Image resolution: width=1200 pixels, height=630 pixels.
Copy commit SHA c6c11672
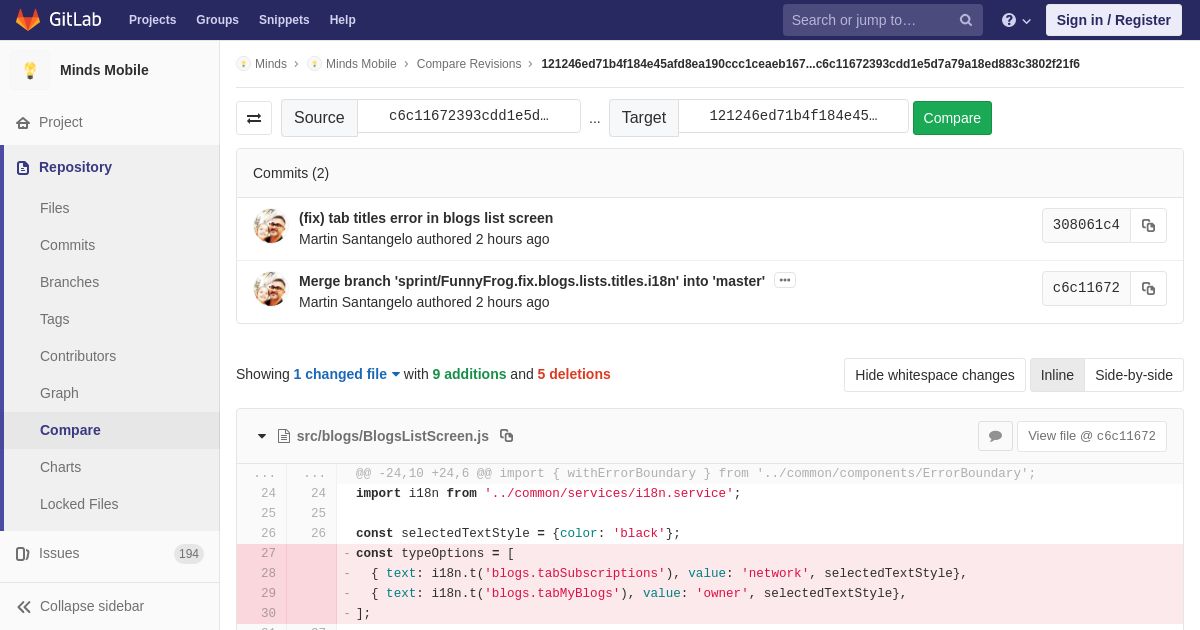tap(1149, 288)
